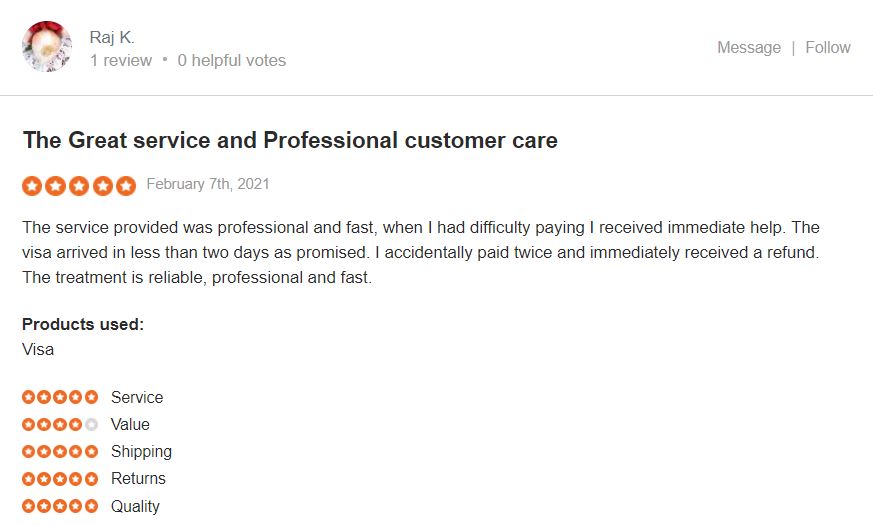
Task: Click the empty fifth star in Value rating
Action: 91,425
